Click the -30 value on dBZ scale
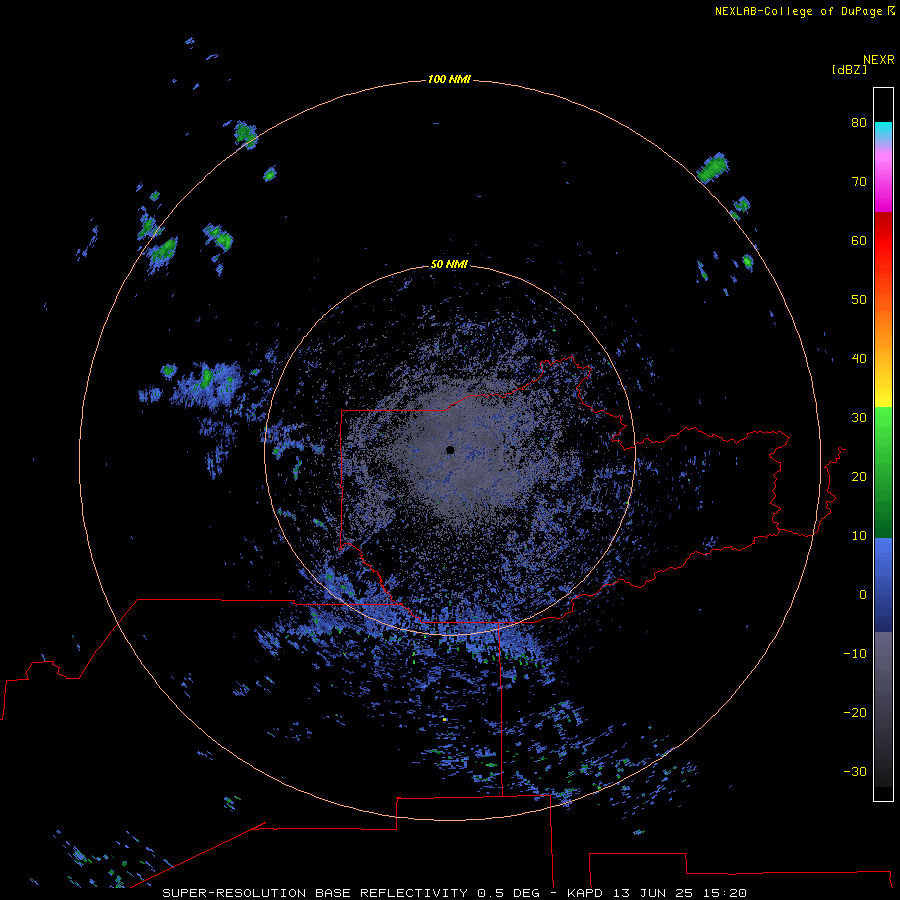 coord(855,772)
